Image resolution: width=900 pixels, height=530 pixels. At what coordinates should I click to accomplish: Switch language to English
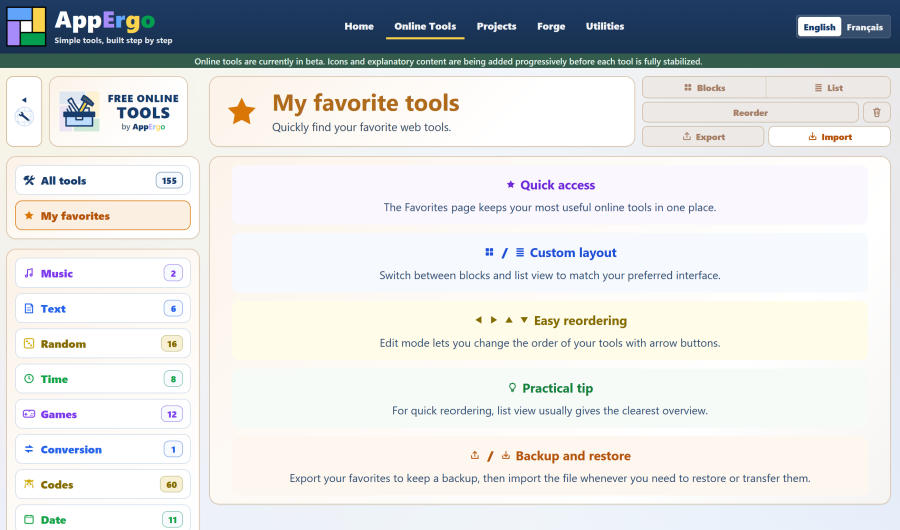(819, 27)
